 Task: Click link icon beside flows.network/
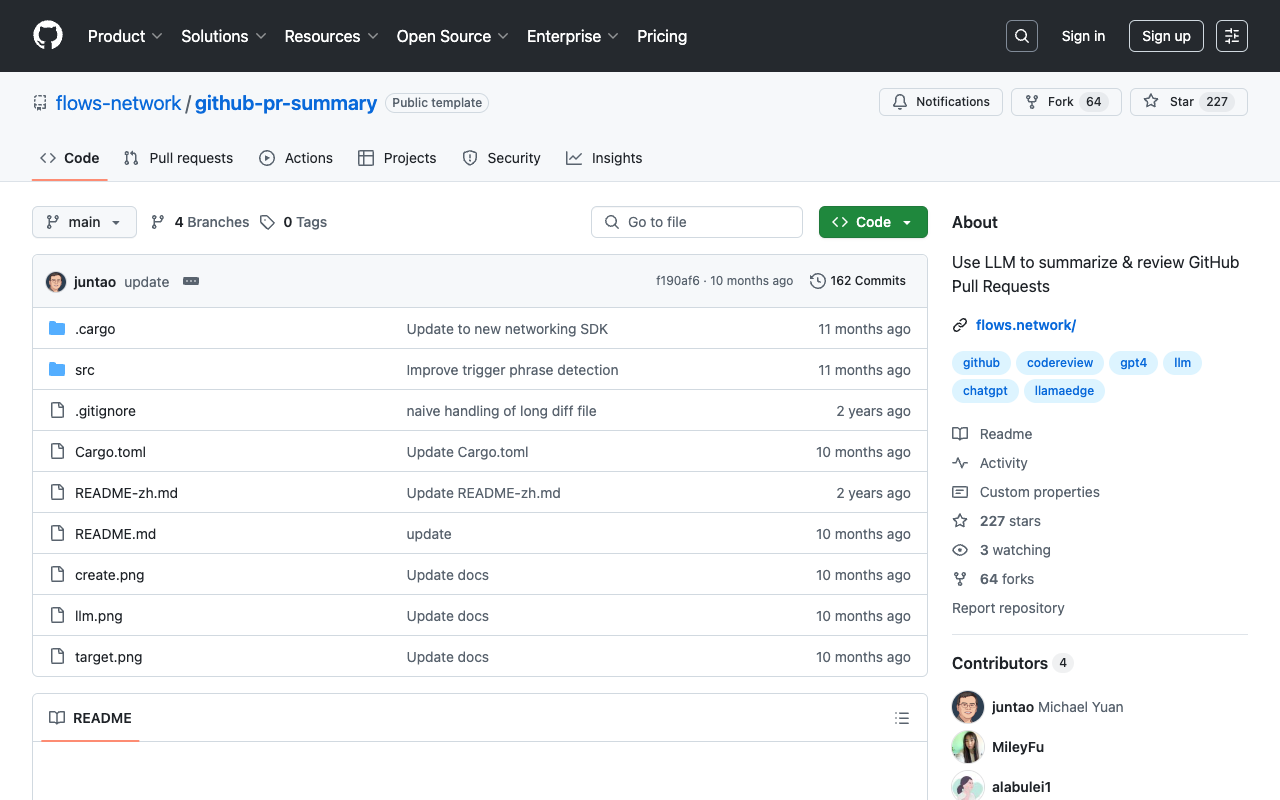[x=960, y=325]
